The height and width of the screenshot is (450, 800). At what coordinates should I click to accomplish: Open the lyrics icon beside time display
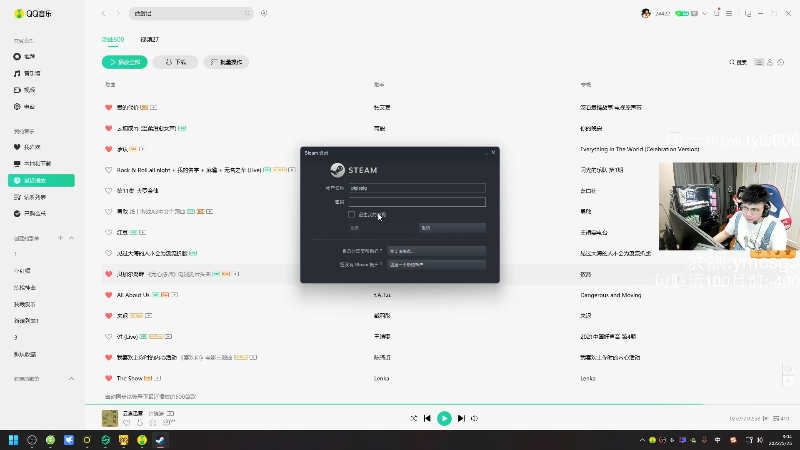click(765, 418)
